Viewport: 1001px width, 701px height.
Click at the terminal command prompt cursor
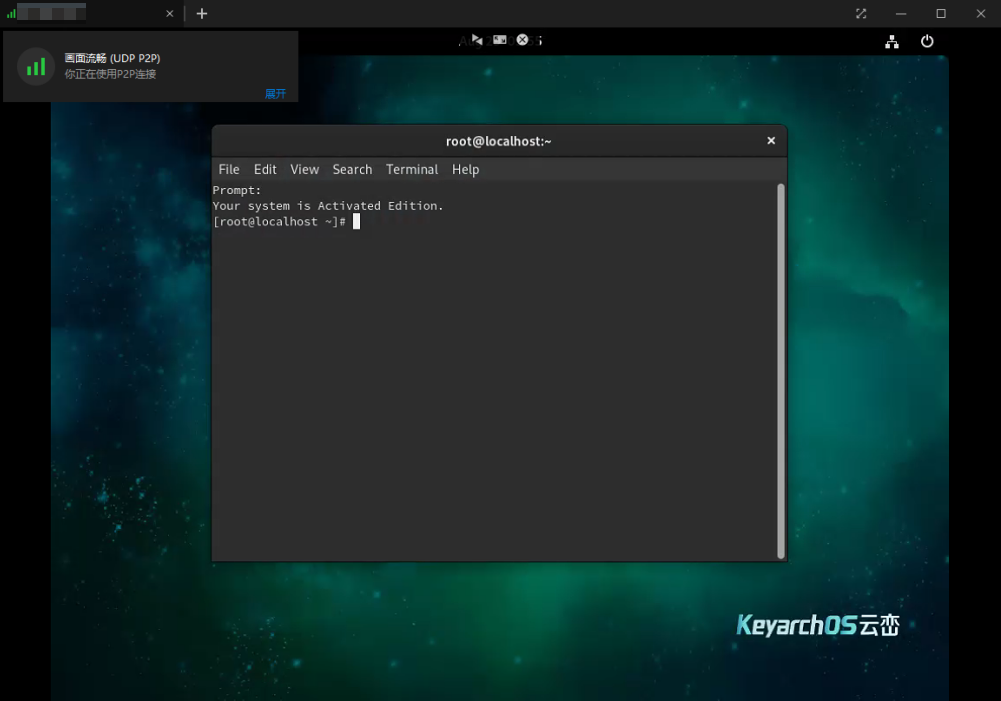356,222
